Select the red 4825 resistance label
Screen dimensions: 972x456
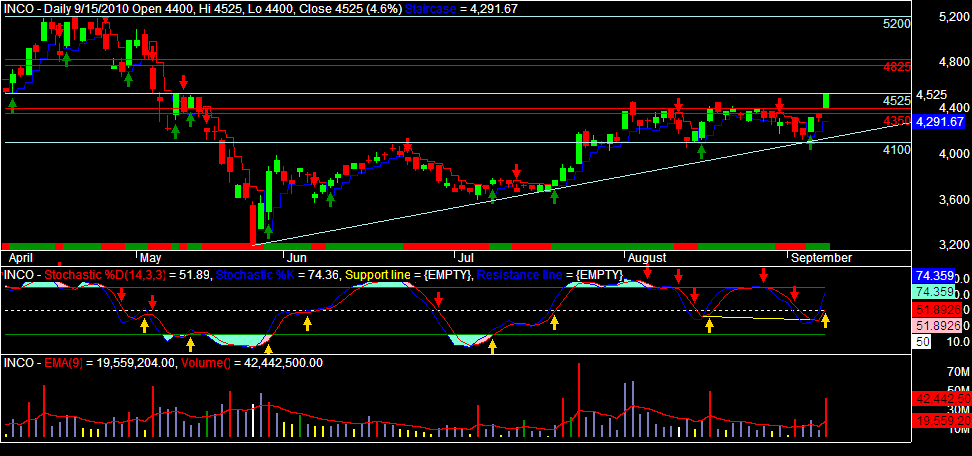click(x=896, y=67)
